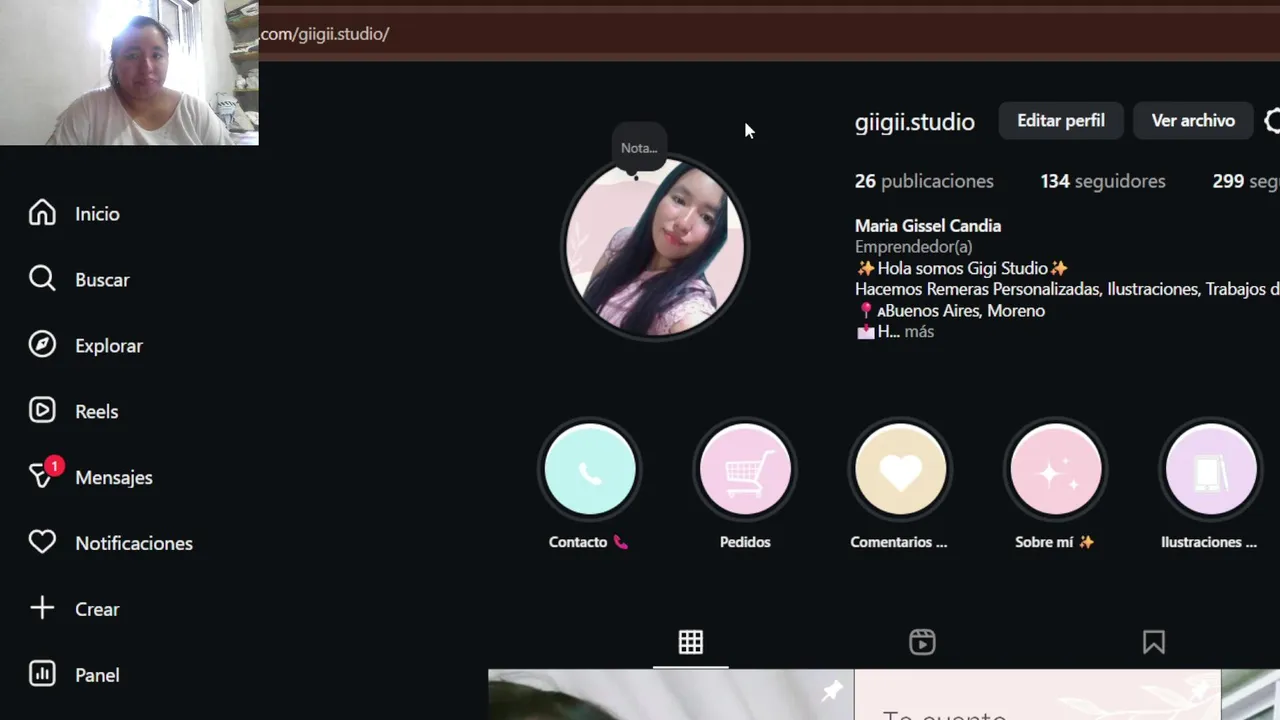
Task: Click the name 'Maria Gissel Candia'
Action: point(928,226)
